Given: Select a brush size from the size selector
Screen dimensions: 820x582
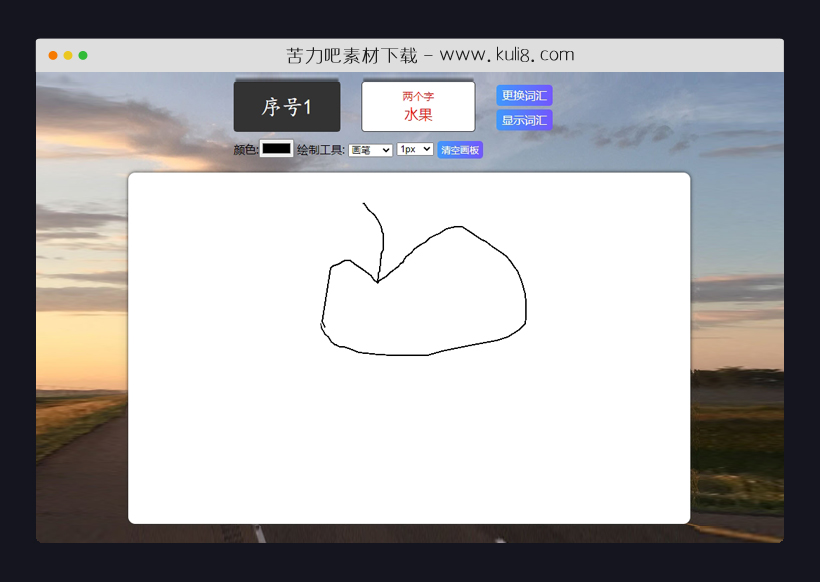Looking at the screenshot, I should click(413, 149).
